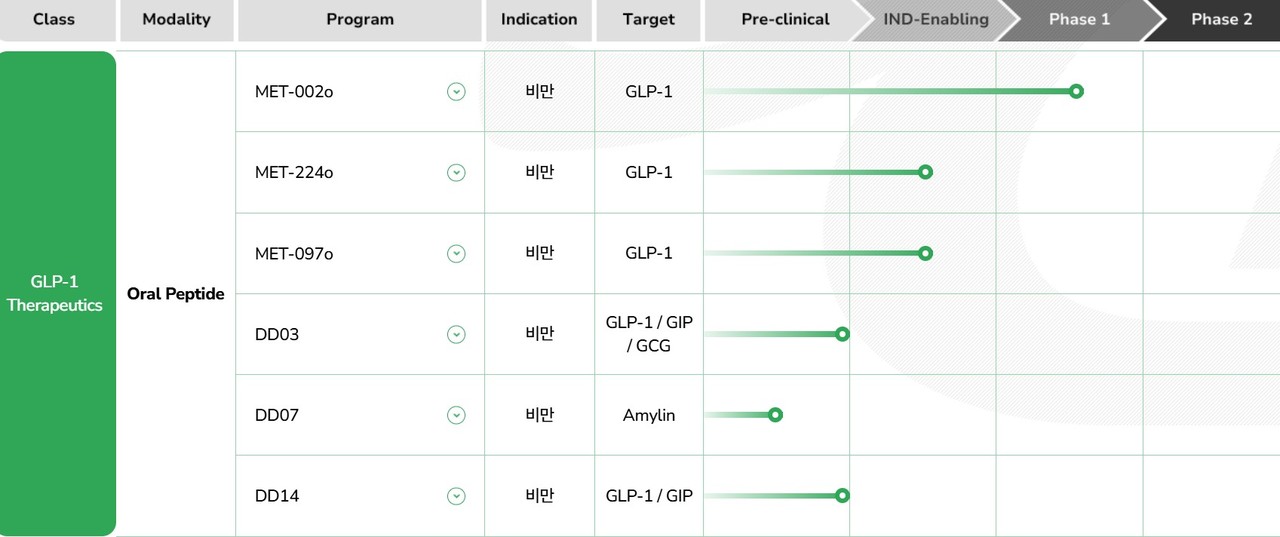Click the Oral Peptide modality label
This screenshot has width=1280, height=537.
[176, 294]
